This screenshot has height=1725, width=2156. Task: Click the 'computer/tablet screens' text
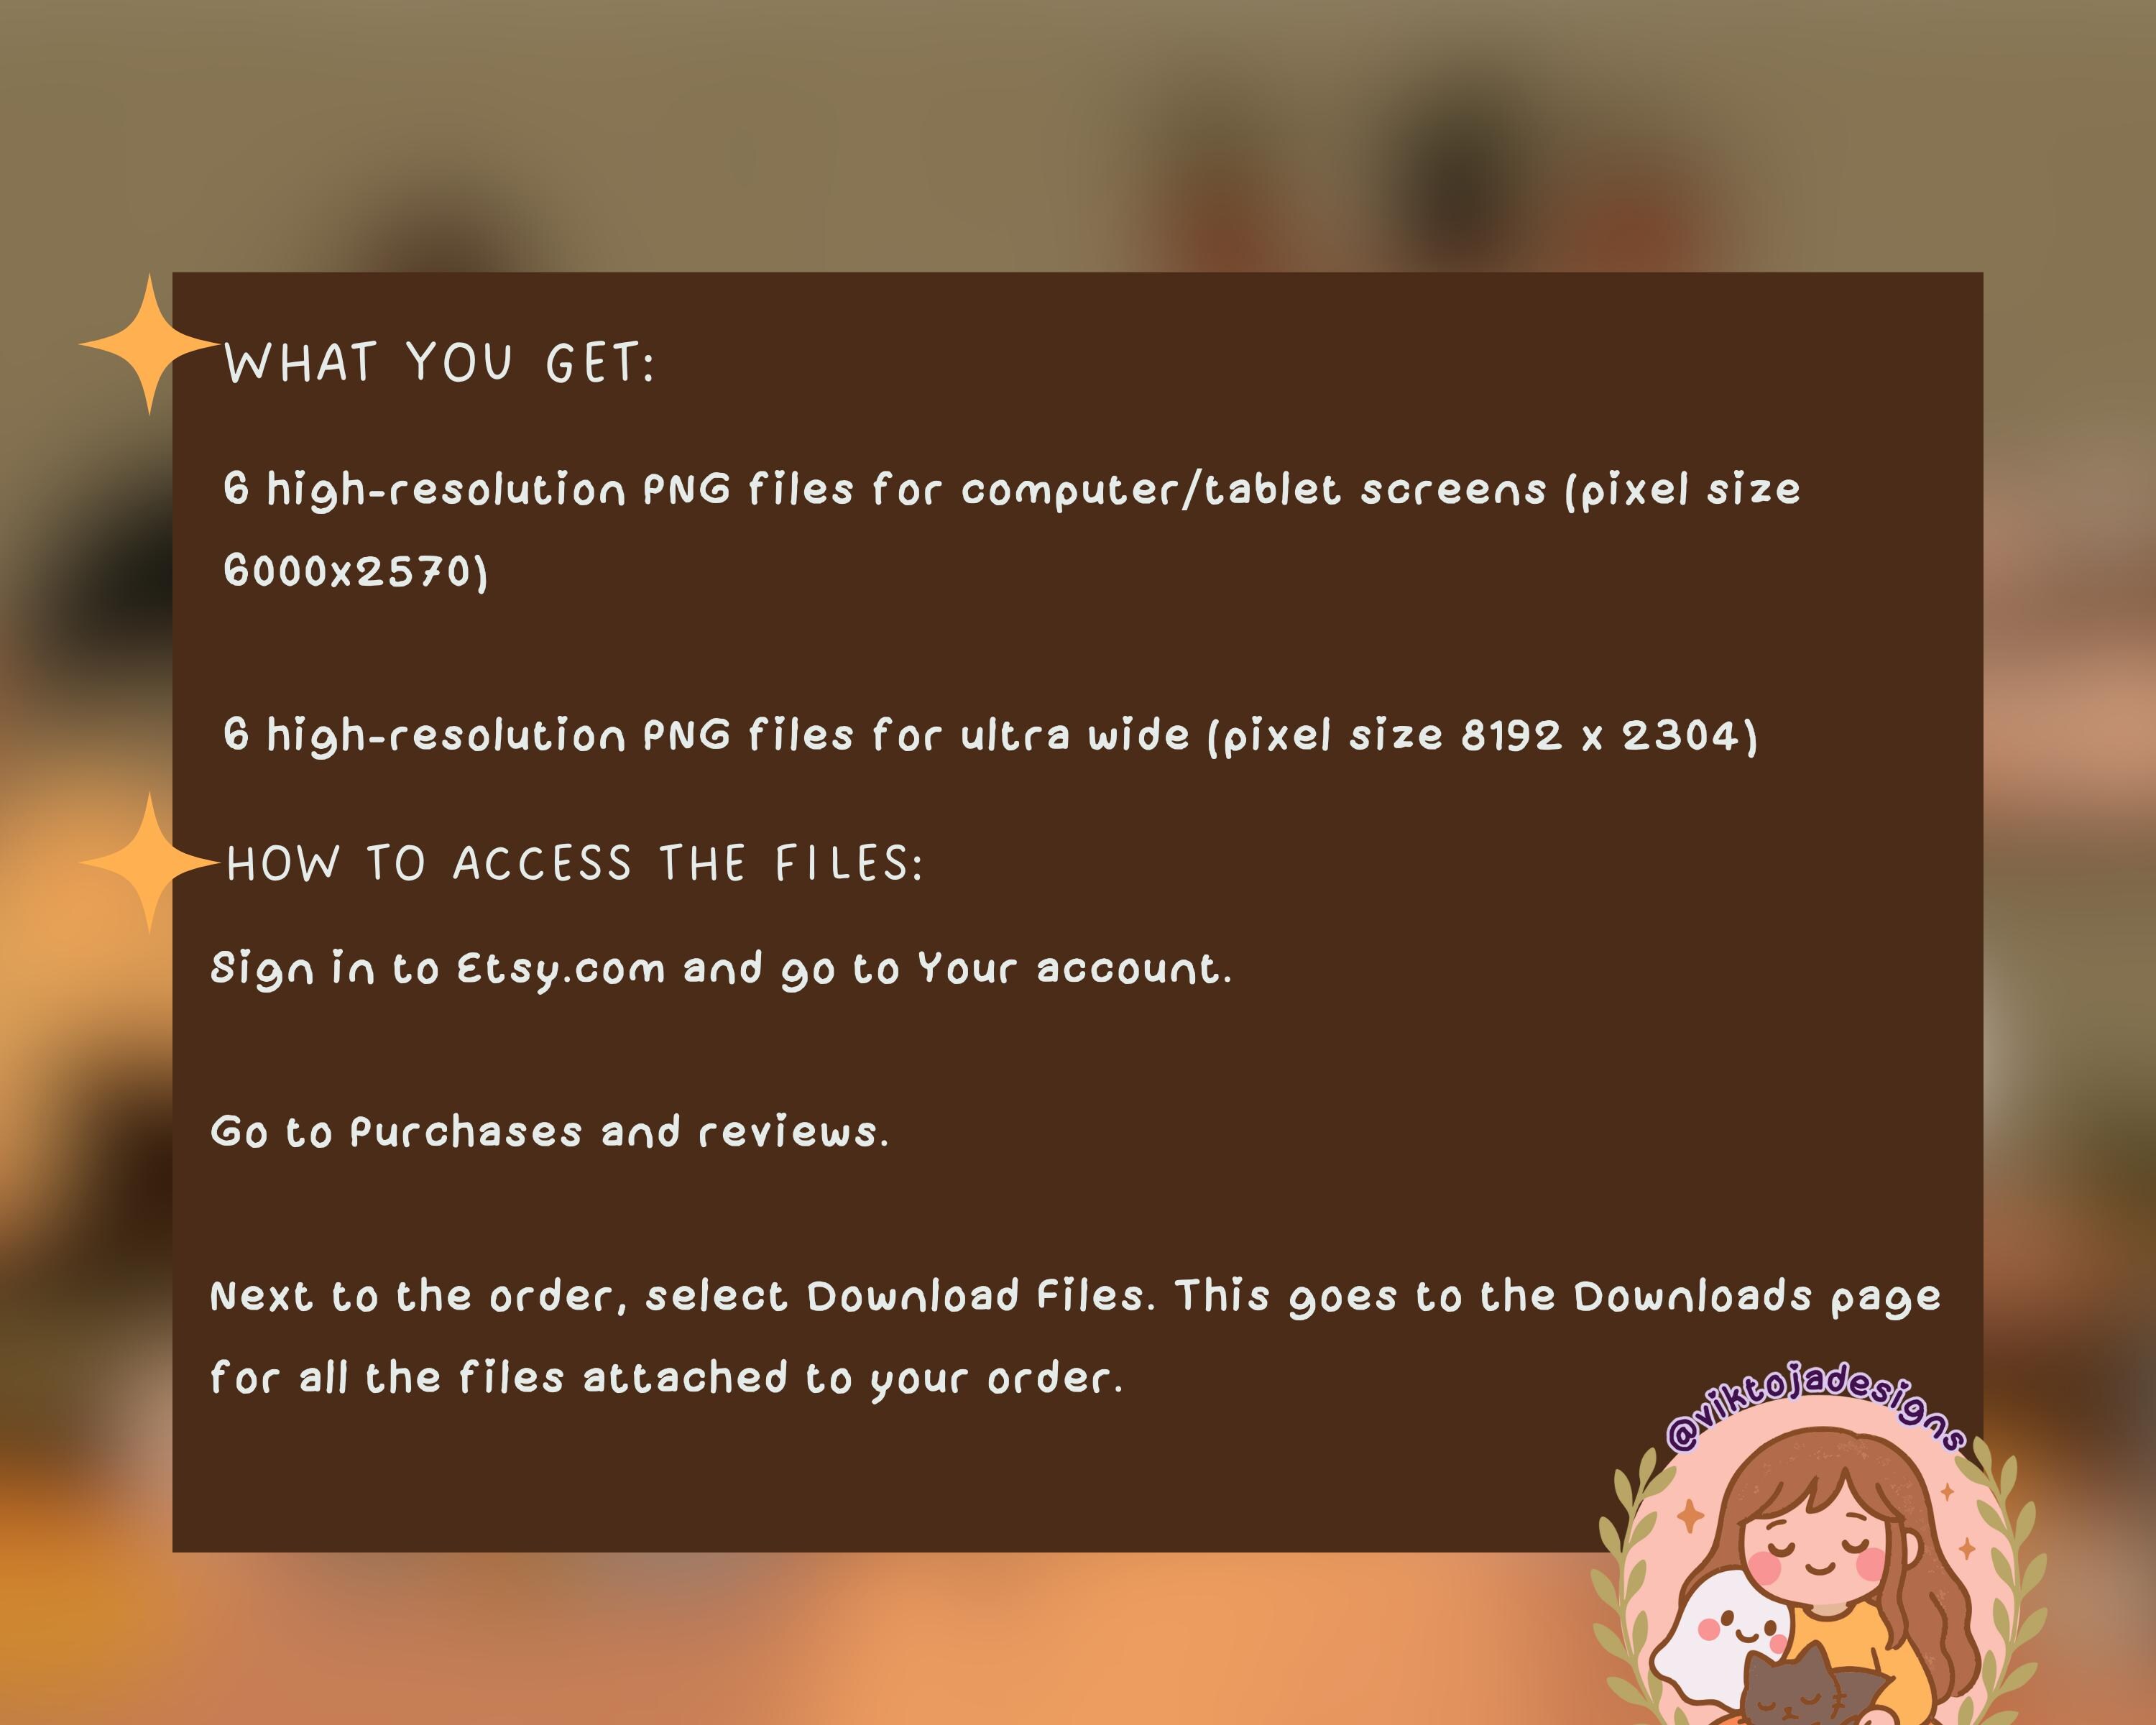pos(1254,490)
